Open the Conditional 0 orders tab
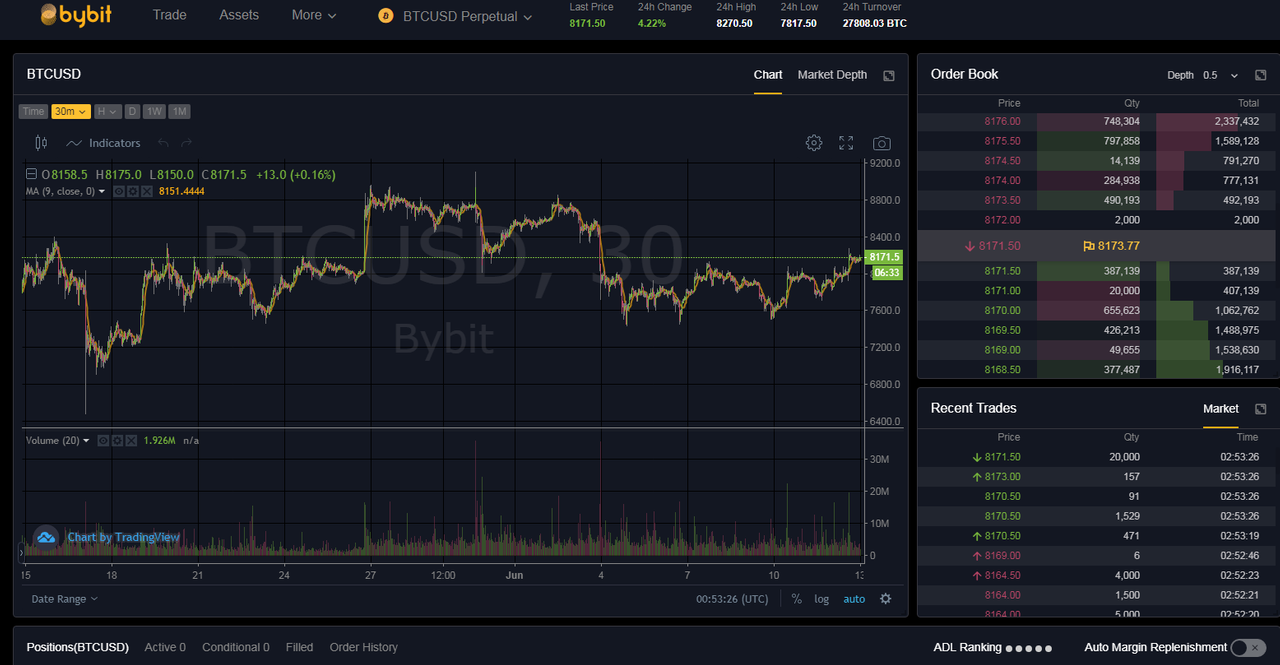 235,647
